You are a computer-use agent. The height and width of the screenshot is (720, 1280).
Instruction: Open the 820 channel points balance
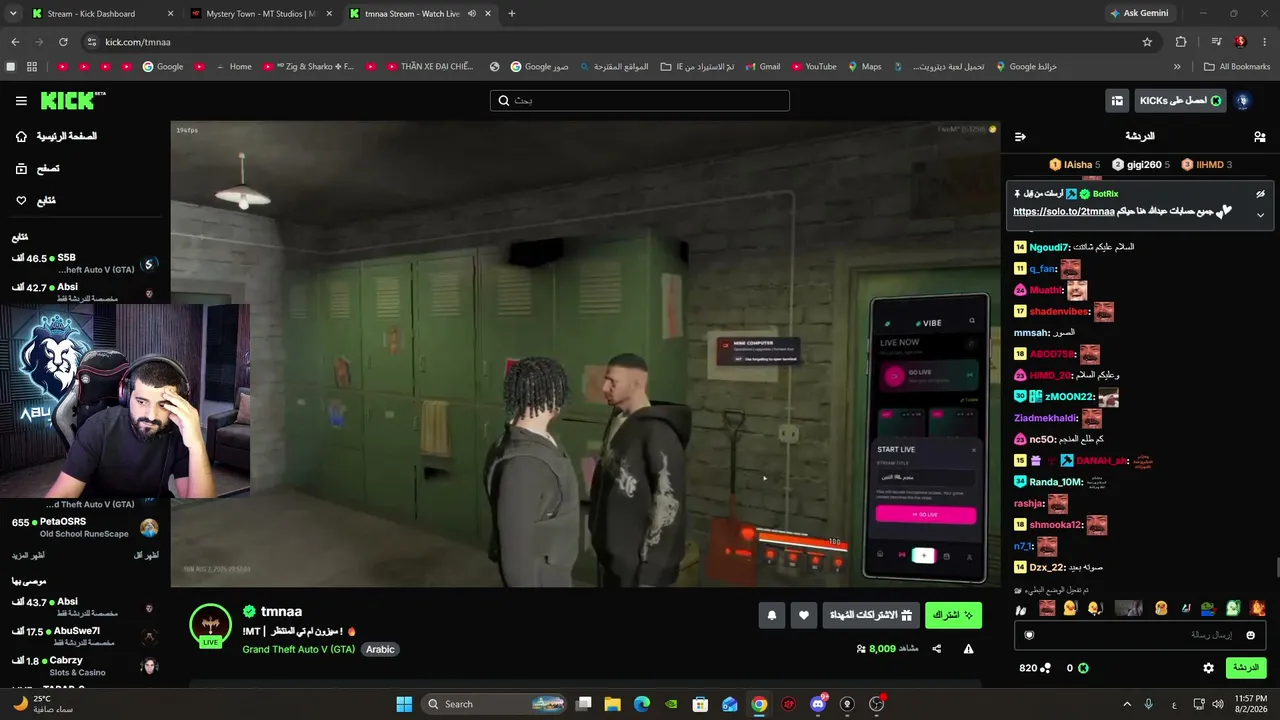(1035, 668)
